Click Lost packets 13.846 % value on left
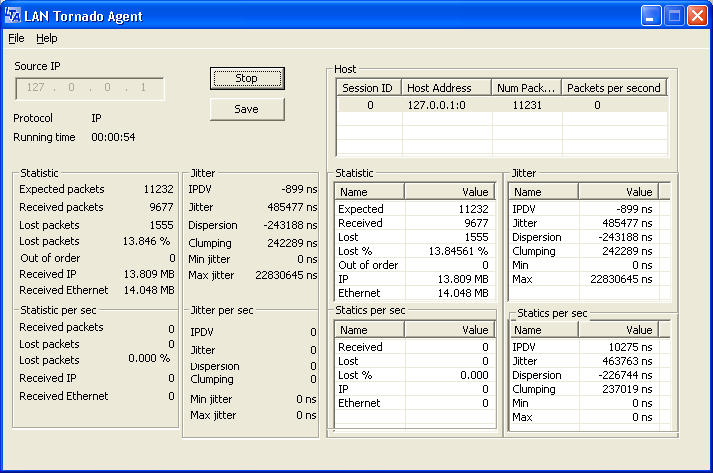Viewport: 713px width, 473px height. point(146,241)
